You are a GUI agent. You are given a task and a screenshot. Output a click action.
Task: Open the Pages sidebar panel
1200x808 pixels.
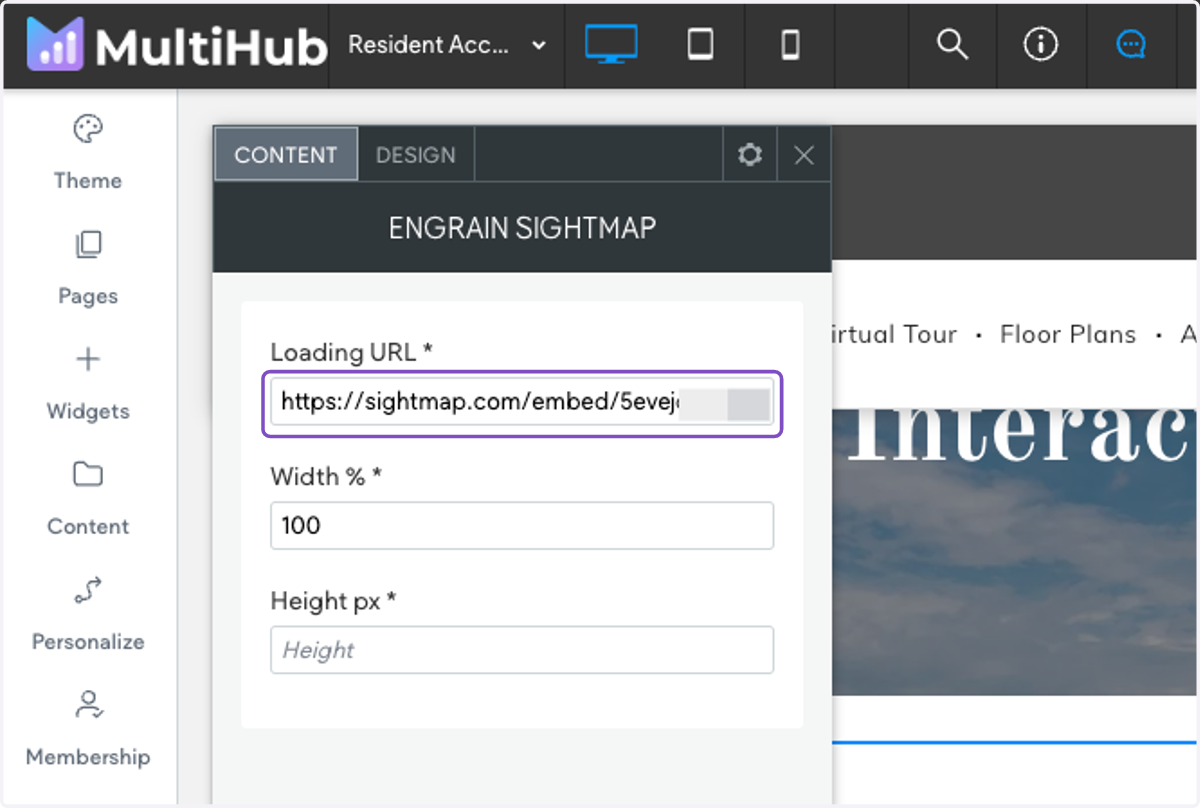pos(88,268)
